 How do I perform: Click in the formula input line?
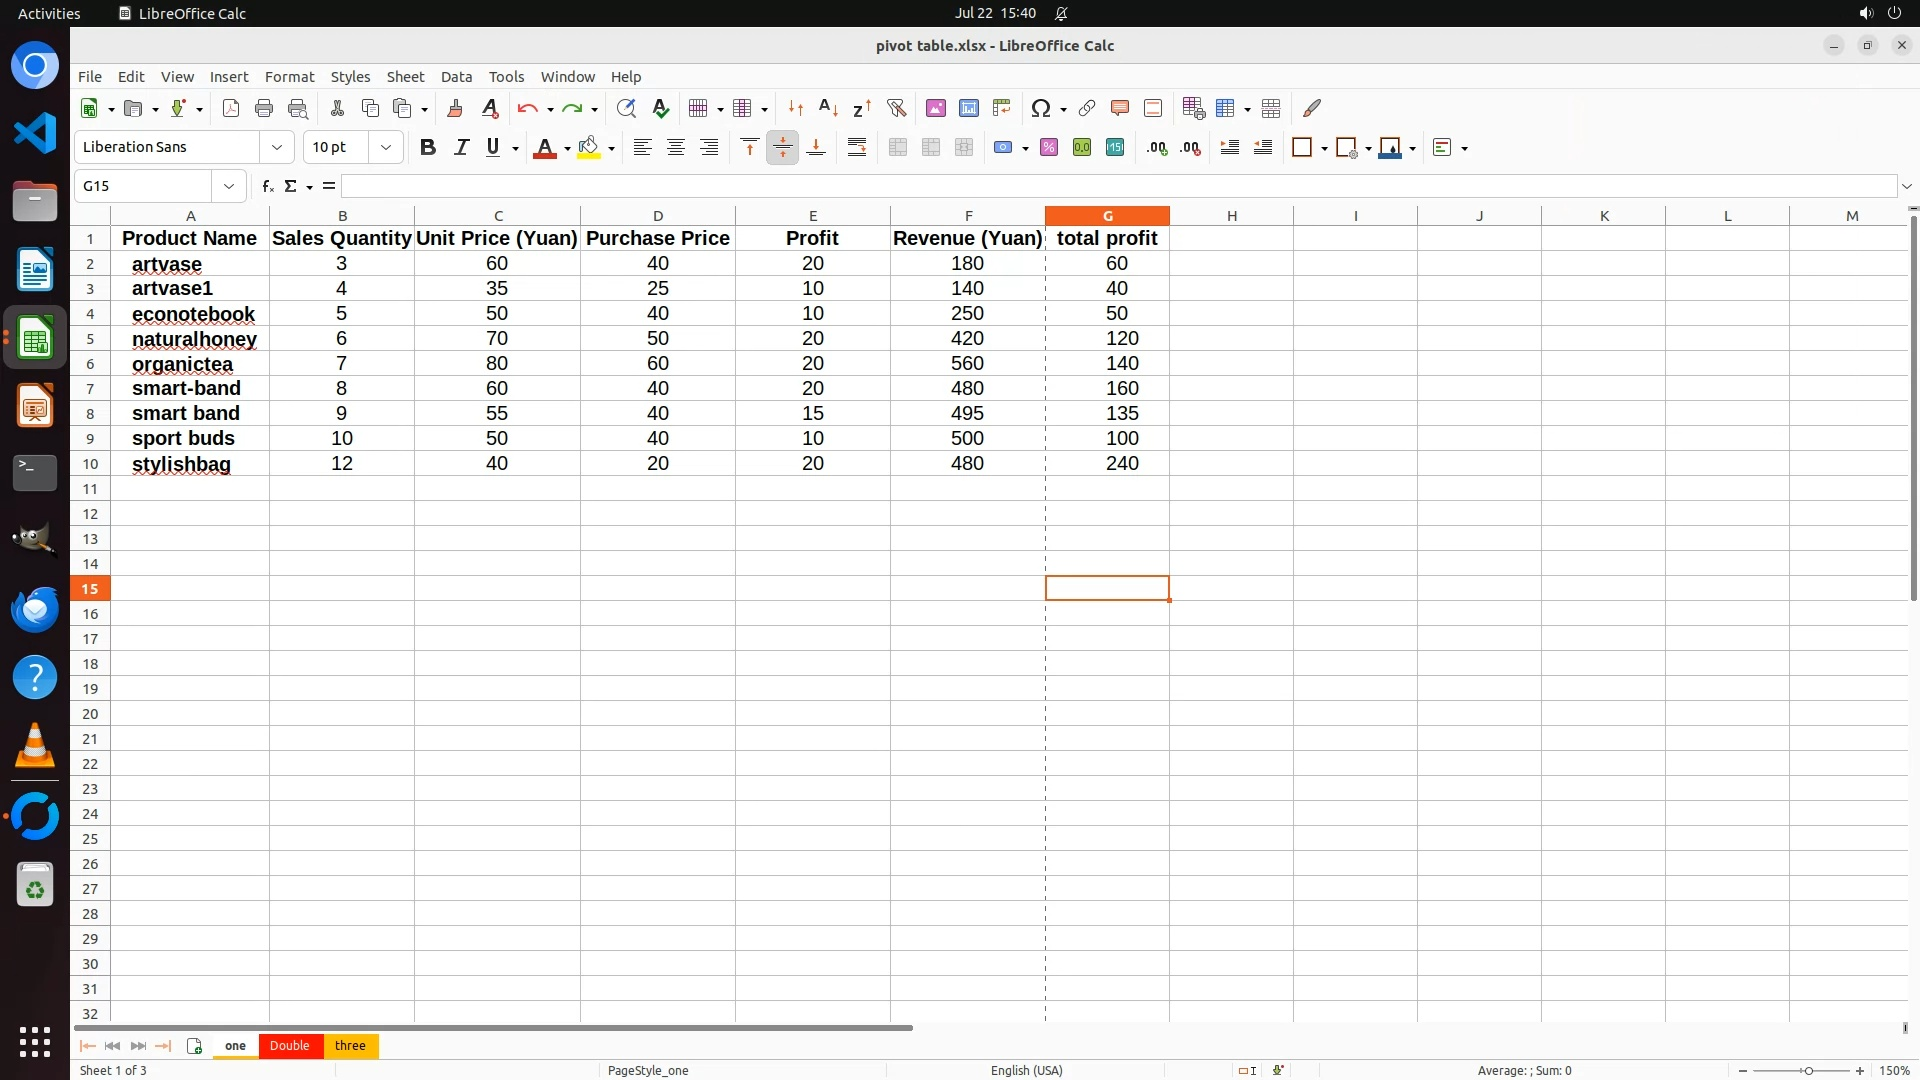(1100, 186)
